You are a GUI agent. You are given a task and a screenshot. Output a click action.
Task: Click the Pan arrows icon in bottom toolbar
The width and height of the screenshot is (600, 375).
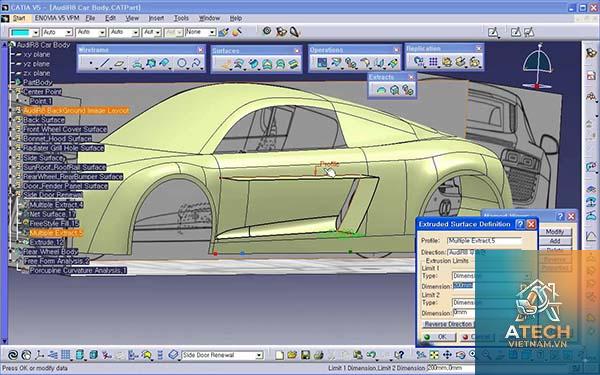[x=447, y=355]
